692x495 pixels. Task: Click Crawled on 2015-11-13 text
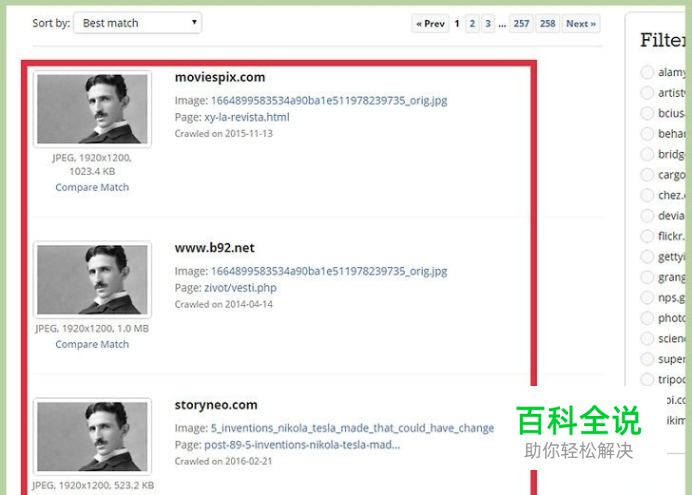coord(224,134)
